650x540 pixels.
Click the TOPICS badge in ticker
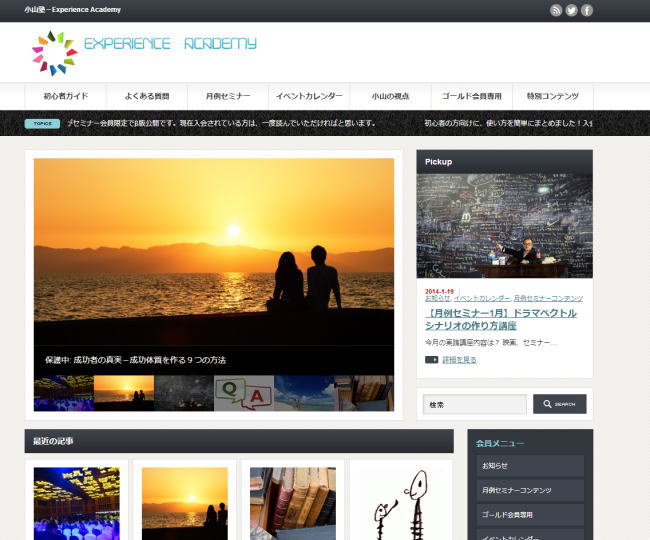pyautogui.click(x=43, y=123)
